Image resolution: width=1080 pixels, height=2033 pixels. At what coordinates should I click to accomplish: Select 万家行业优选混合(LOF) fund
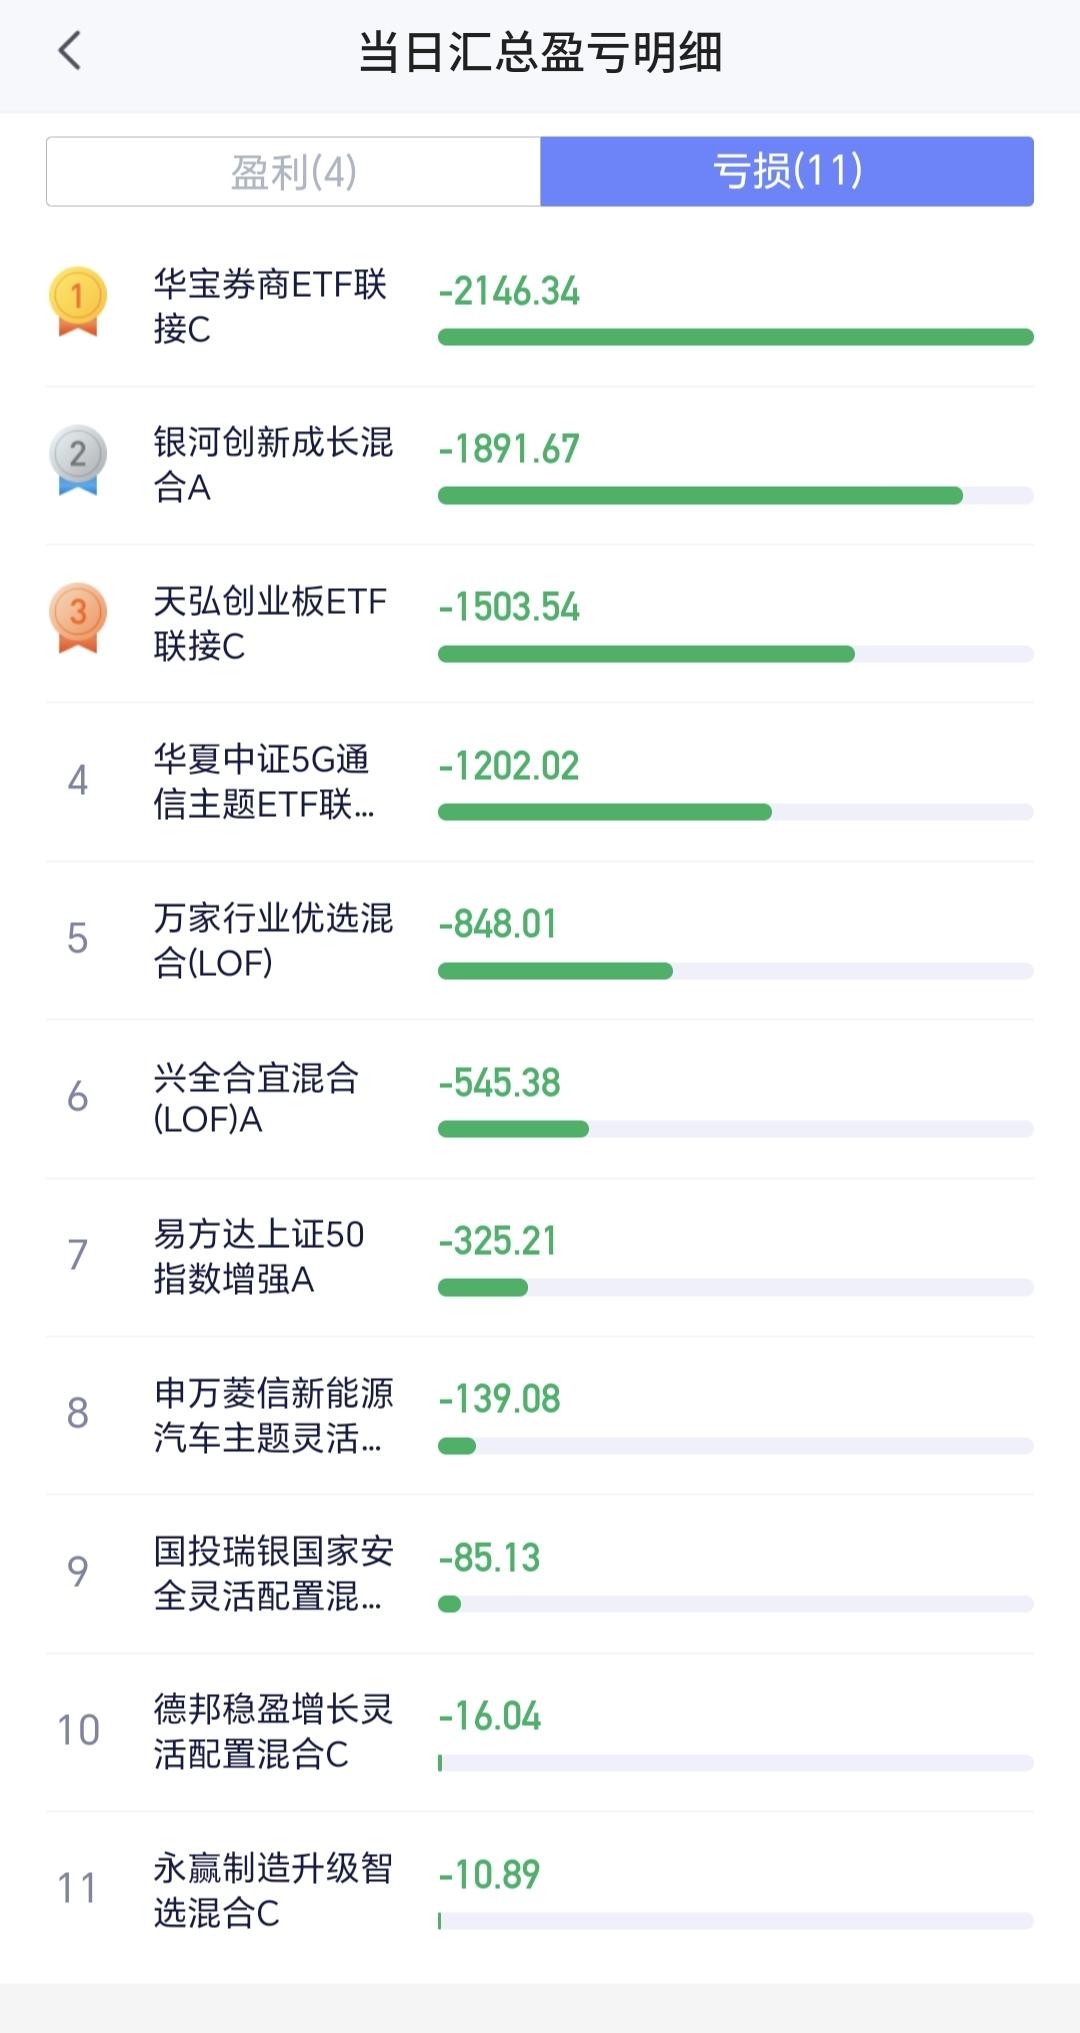[x=272, y=940]
